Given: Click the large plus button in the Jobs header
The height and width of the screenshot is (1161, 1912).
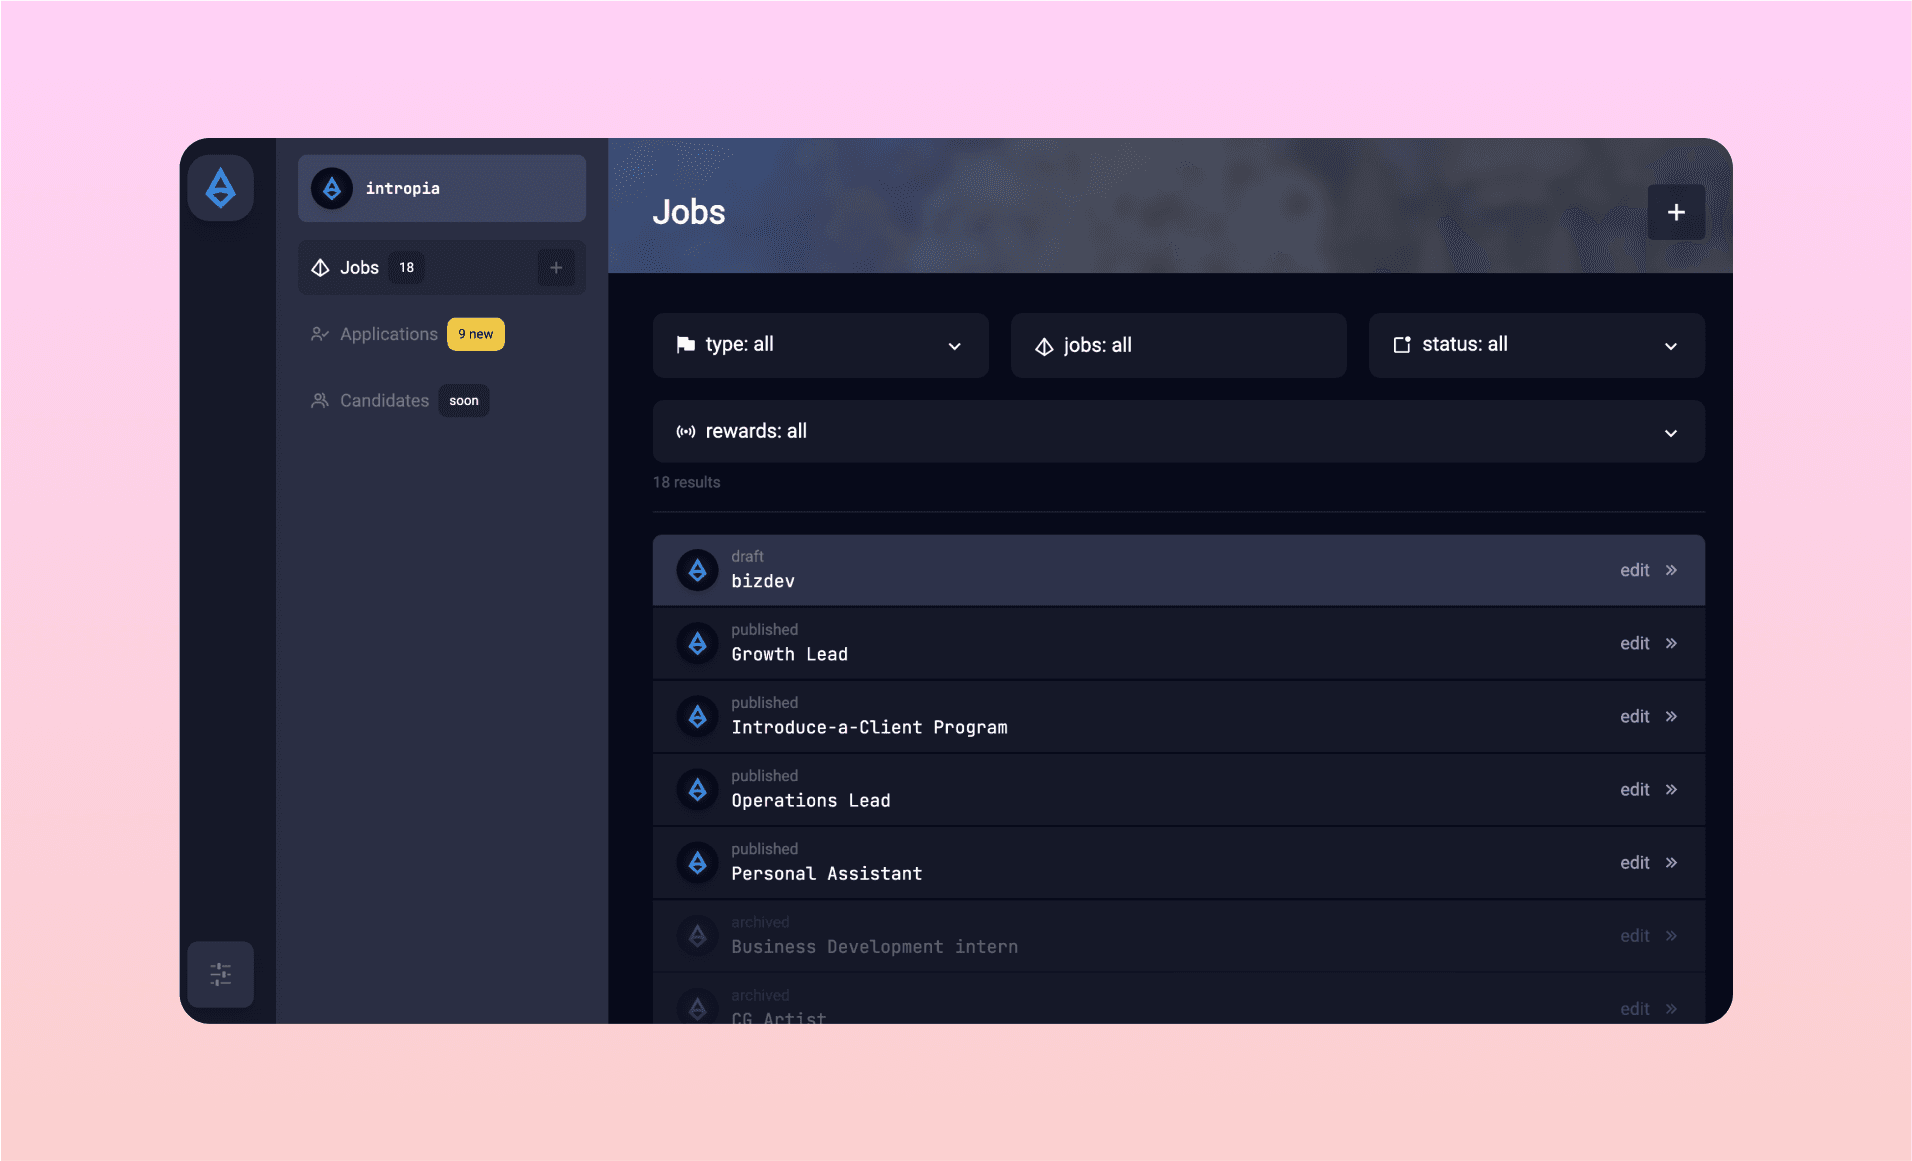Looking at the screenshot, I should tap(1676, 212).
